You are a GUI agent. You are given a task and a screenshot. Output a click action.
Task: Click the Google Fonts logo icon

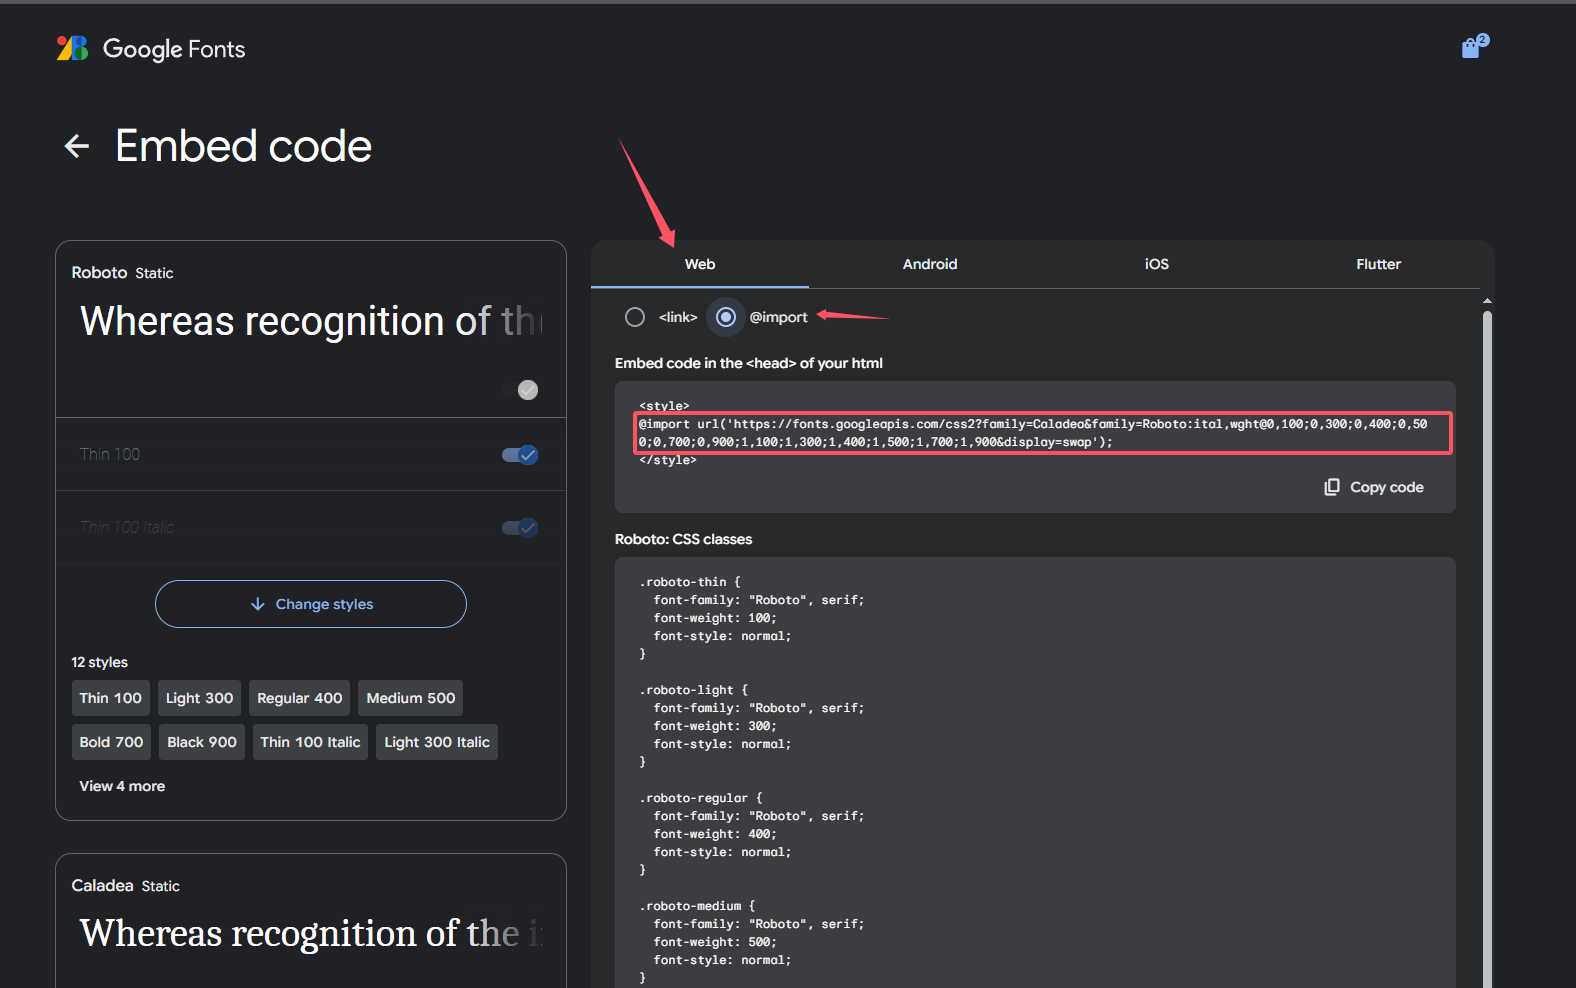72,48
